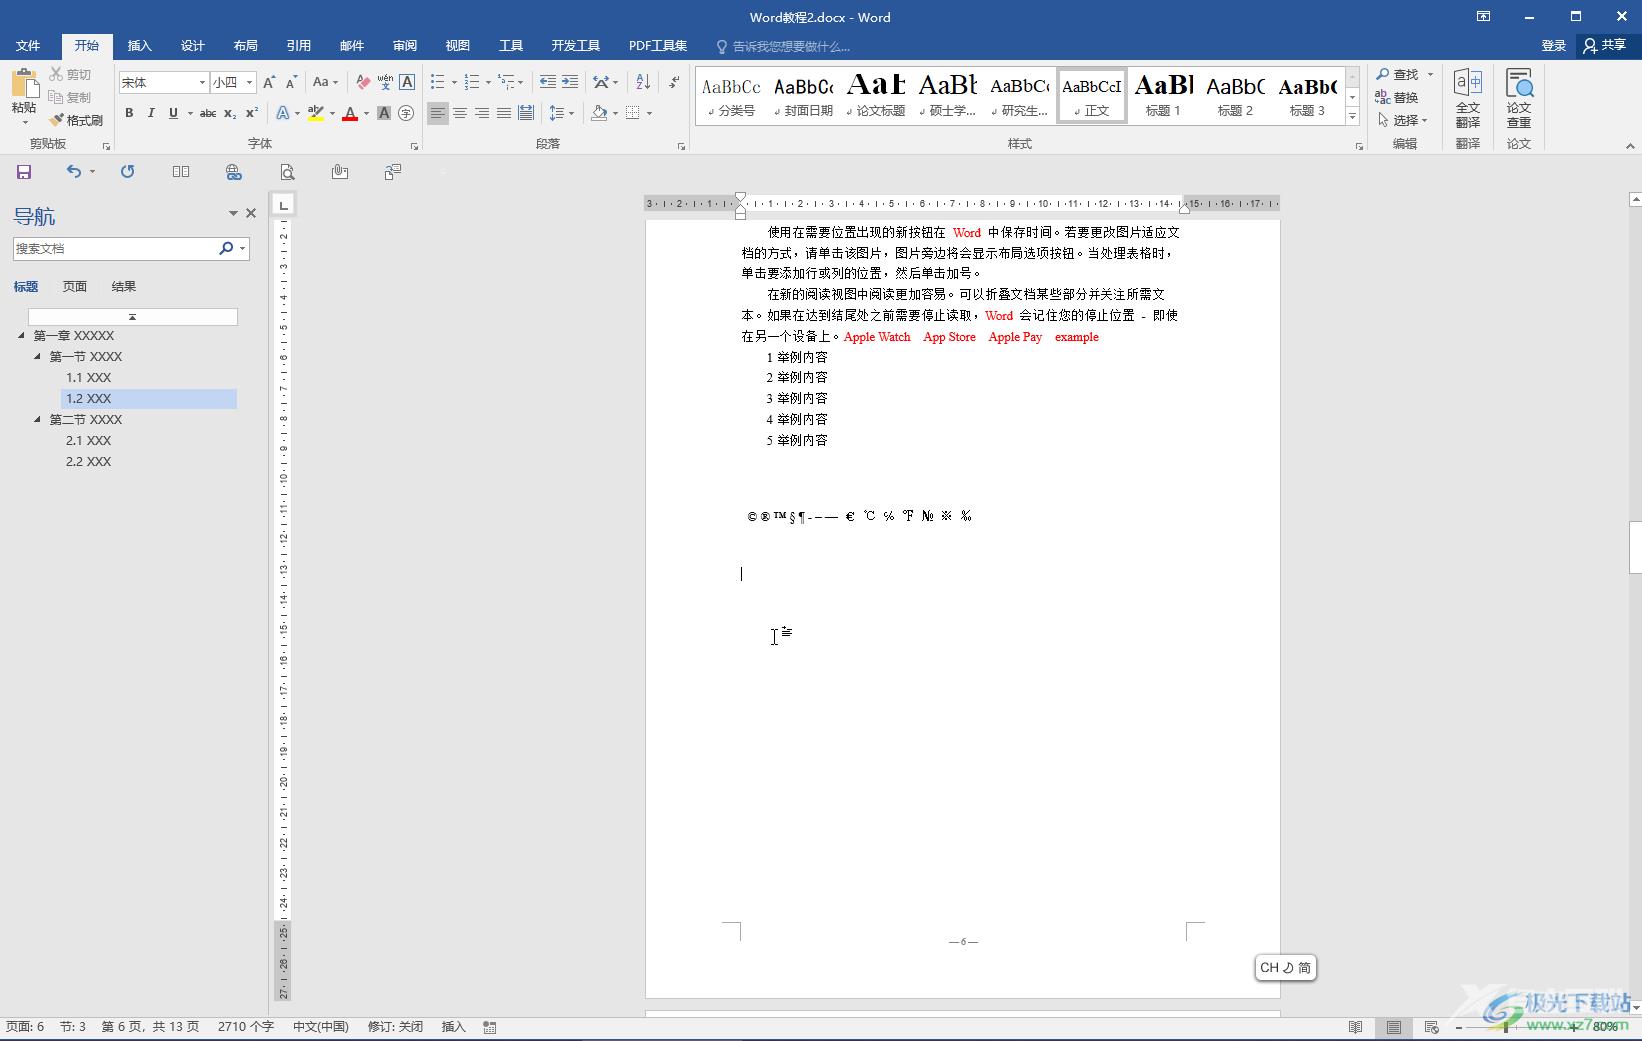The height and width of the screenshot is (1041, 1642).
Task: Click the Paste (粘贴) clipboard icon
Action: 25,83
